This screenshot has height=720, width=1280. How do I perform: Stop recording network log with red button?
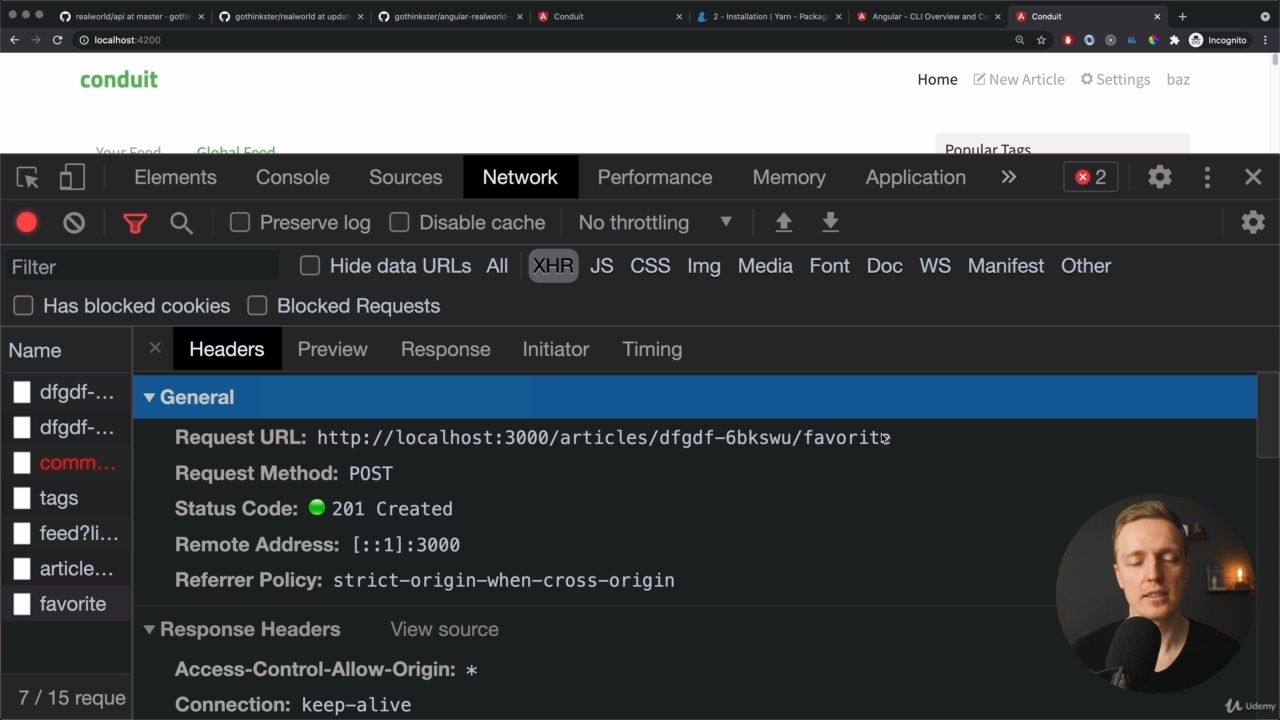click(27, 222)
